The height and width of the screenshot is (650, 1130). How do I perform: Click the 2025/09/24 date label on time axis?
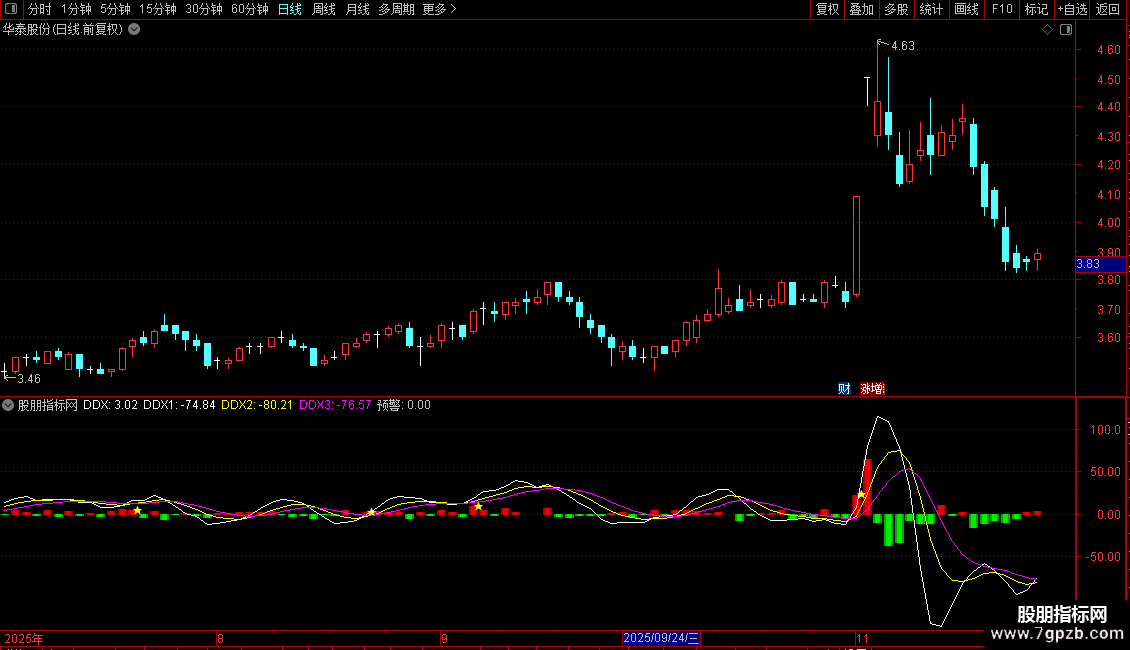(x=661, y=638)
